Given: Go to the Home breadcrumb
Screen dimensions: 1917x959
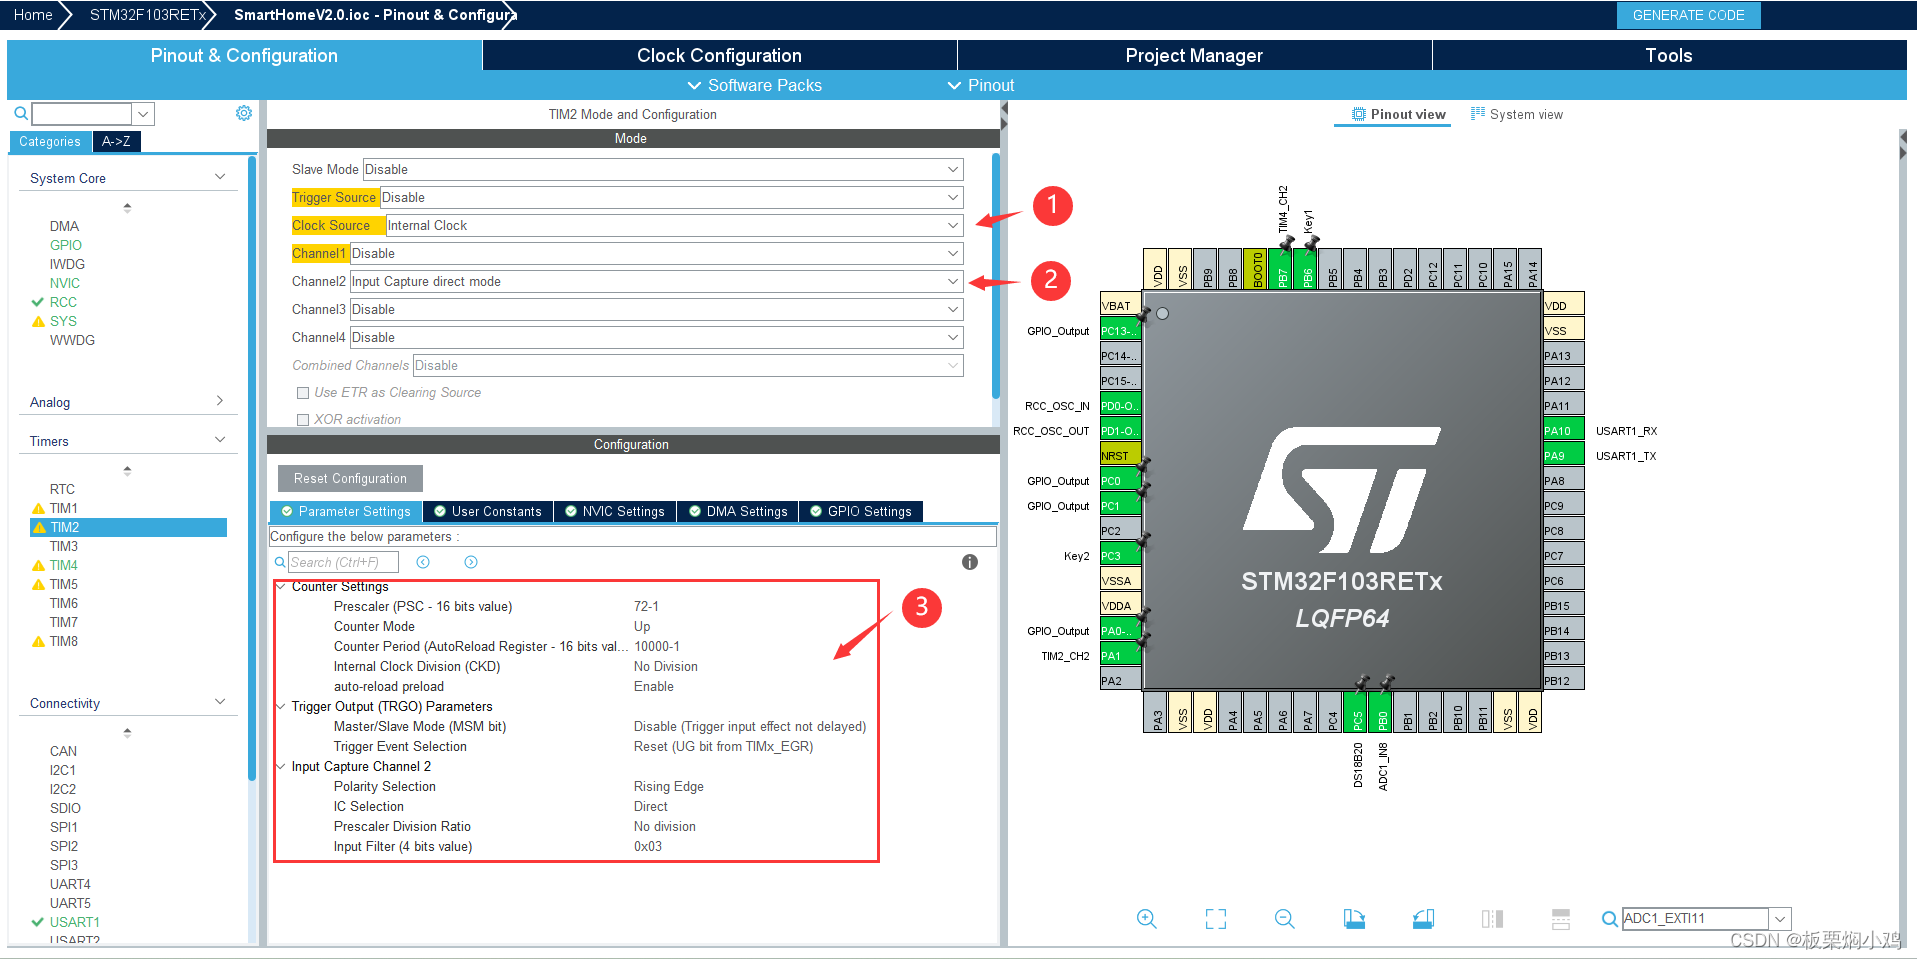Looking at the screenshot, I should 33,15.
